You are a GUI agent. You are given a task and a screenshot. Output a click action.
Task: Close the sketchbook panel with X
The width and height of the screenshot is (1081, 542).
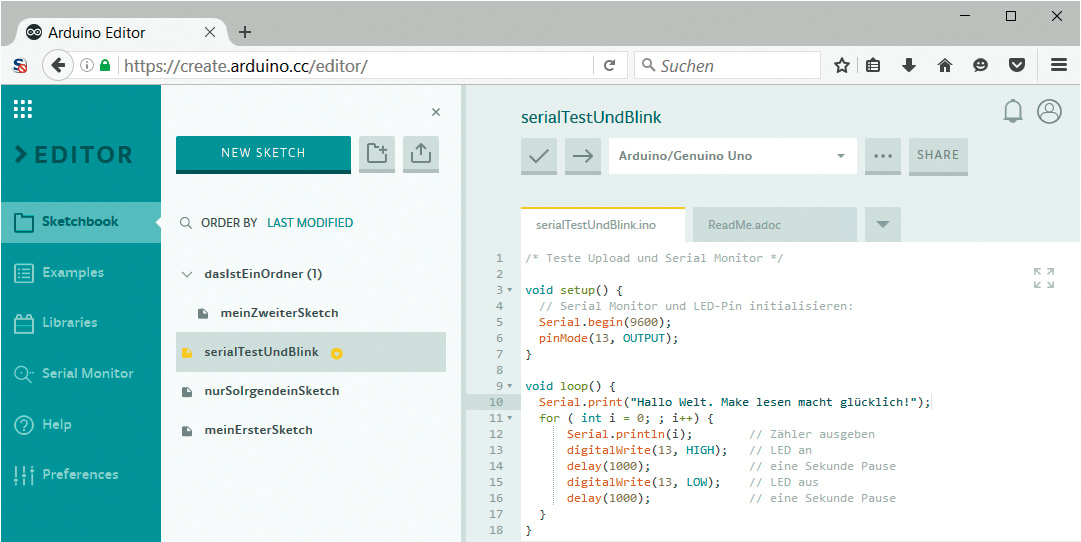(x=435, y=112)
